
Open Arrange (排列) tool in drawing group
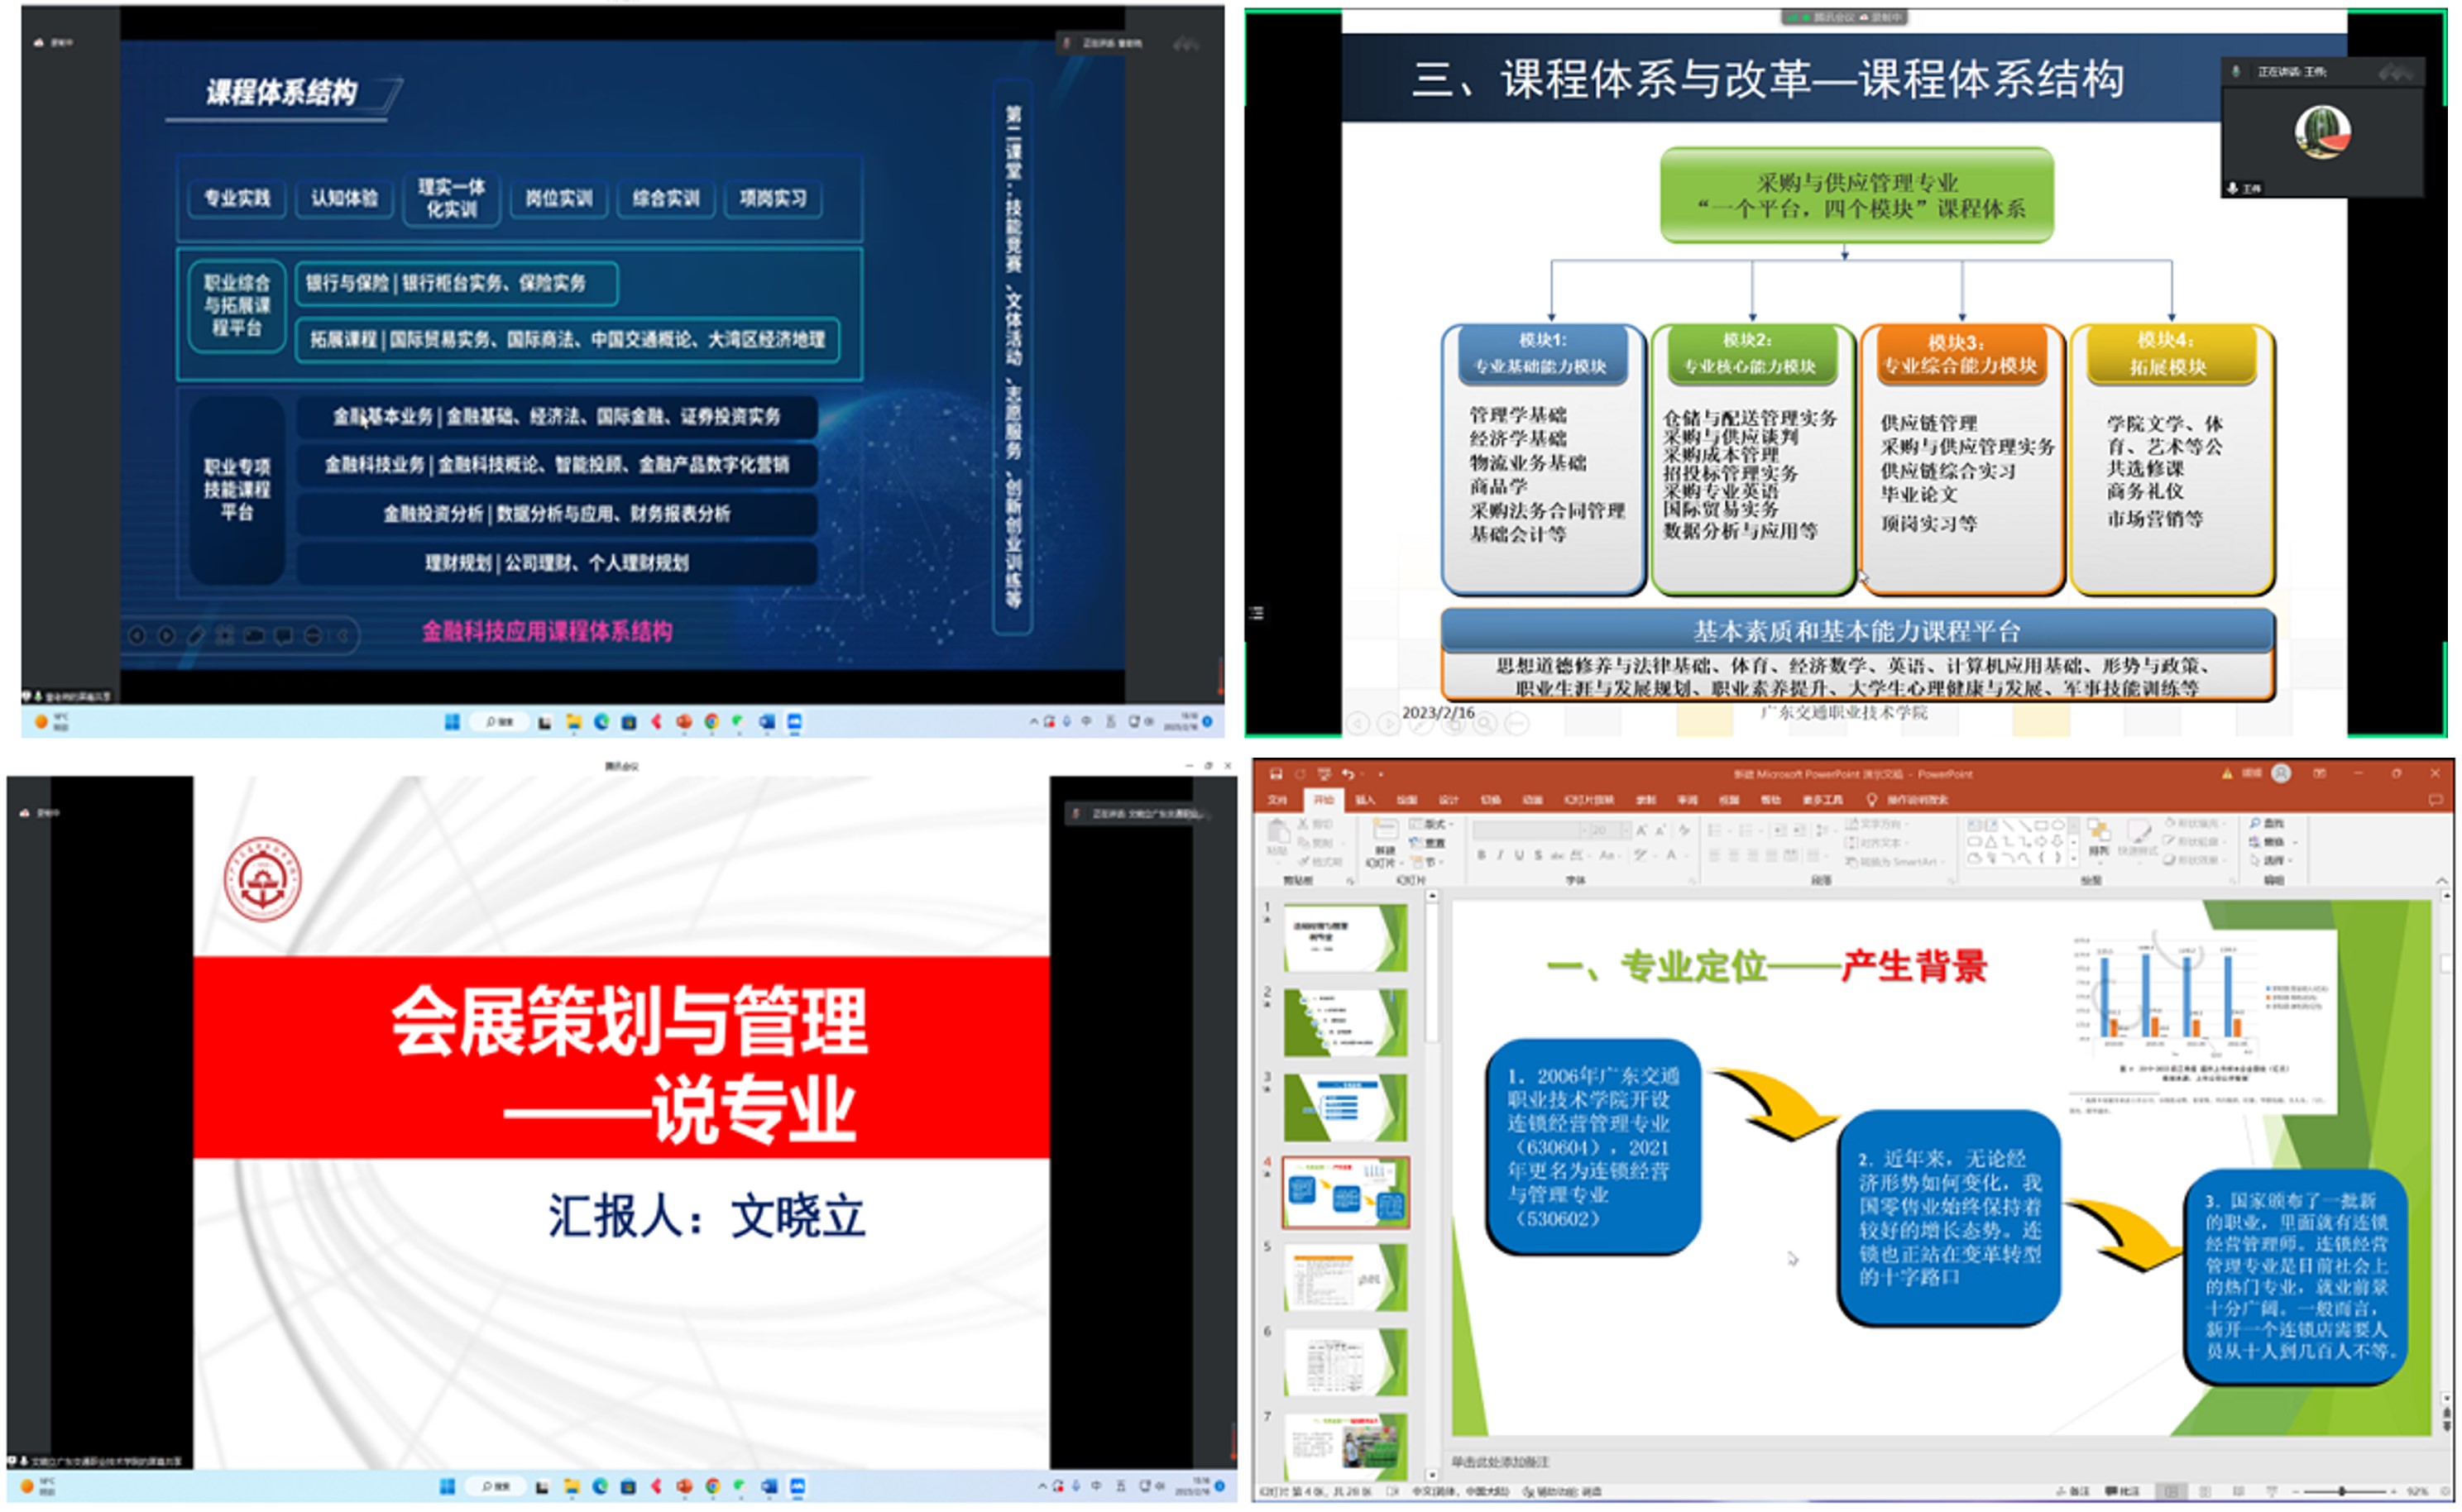2099,840
